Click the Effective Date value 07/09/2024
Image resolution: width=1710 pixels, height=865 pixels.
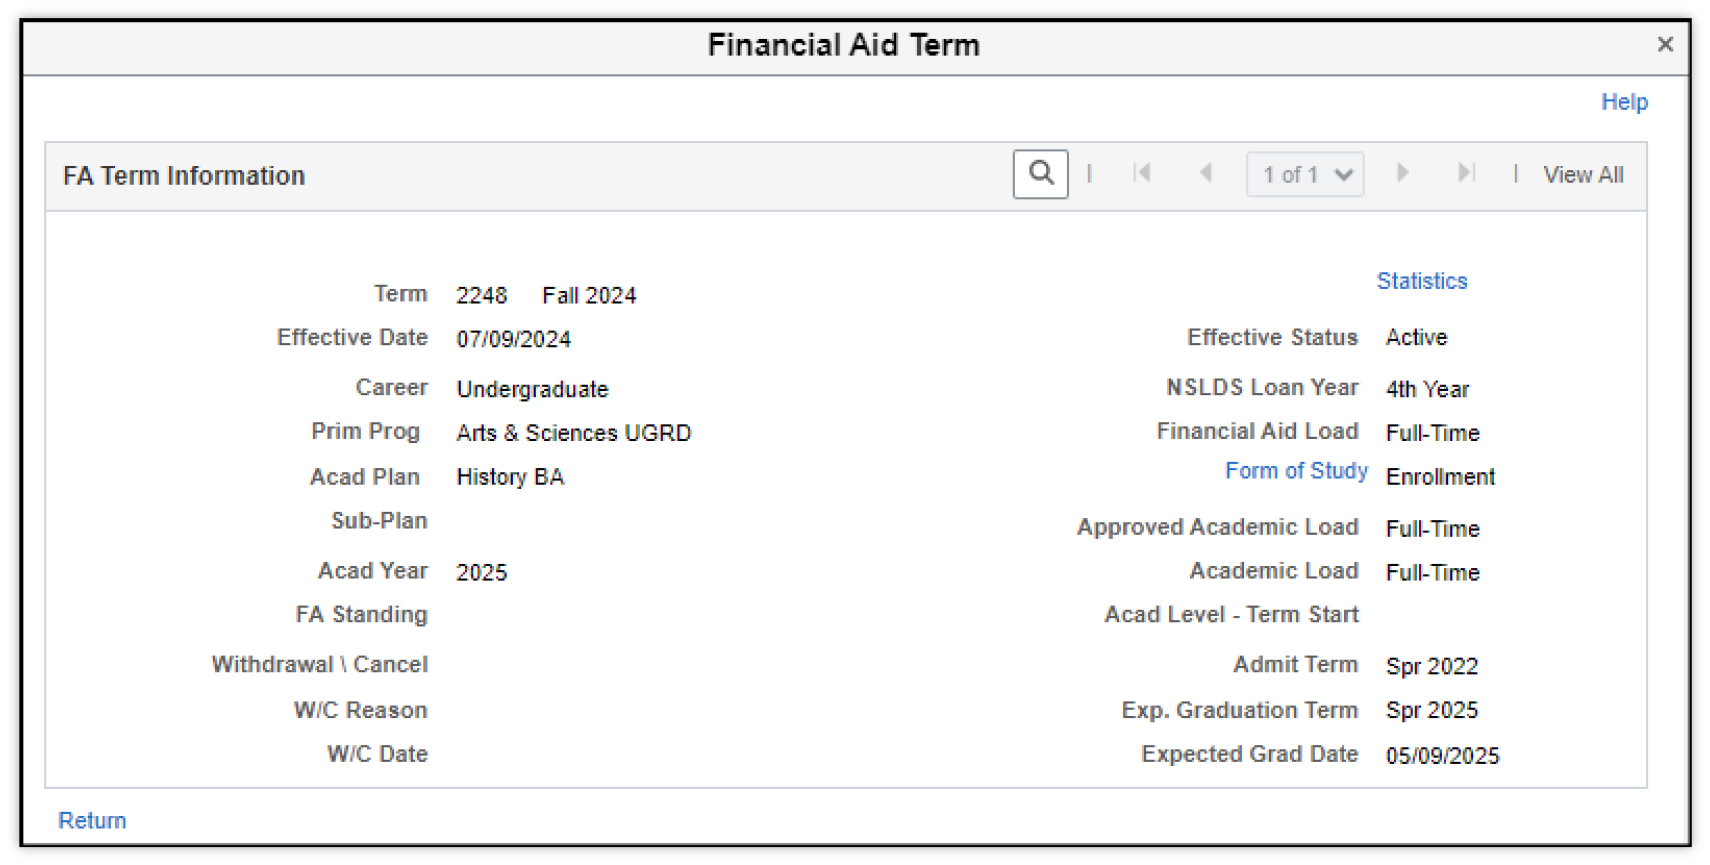(514, 339)
